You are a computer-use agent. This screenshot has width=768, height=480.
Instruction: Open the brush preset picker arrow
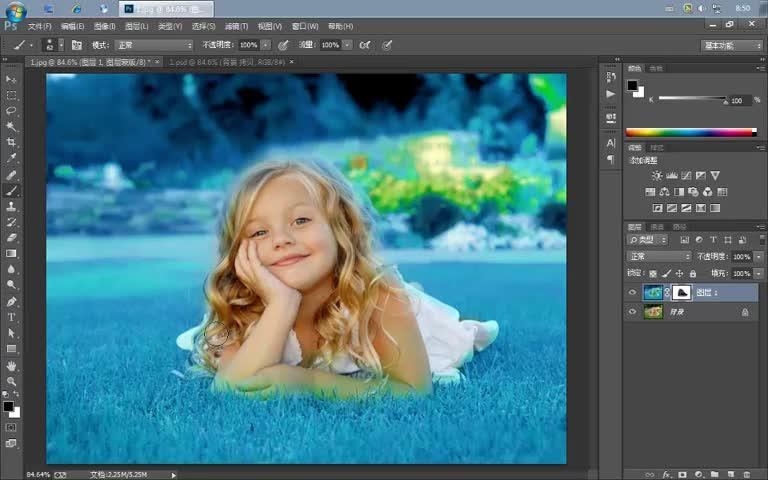click(61, 45)
